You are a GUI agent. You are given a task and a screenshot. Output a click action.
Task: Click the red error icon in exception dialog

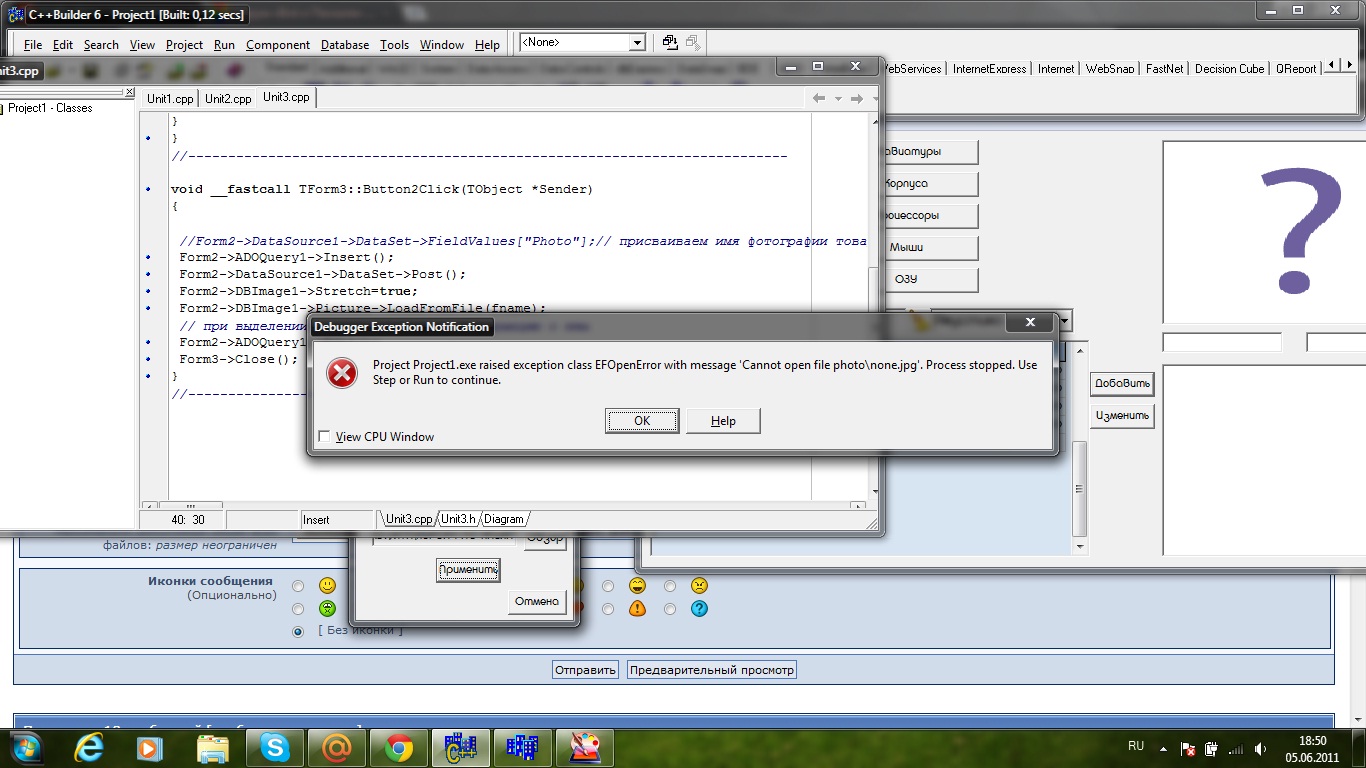[342, 373]
